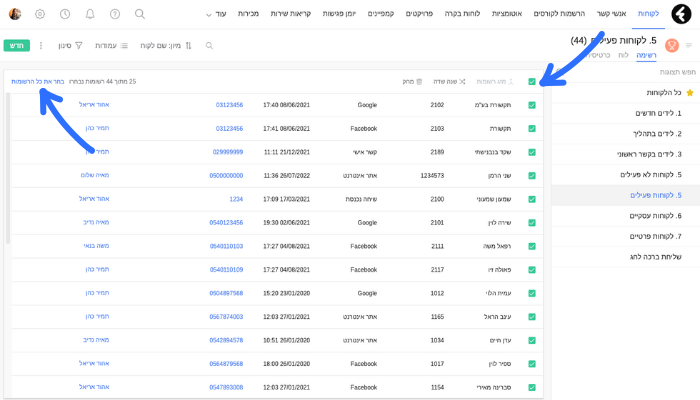Open the three-dot more options menu
The image size is (700, 400).
(41, 46)
